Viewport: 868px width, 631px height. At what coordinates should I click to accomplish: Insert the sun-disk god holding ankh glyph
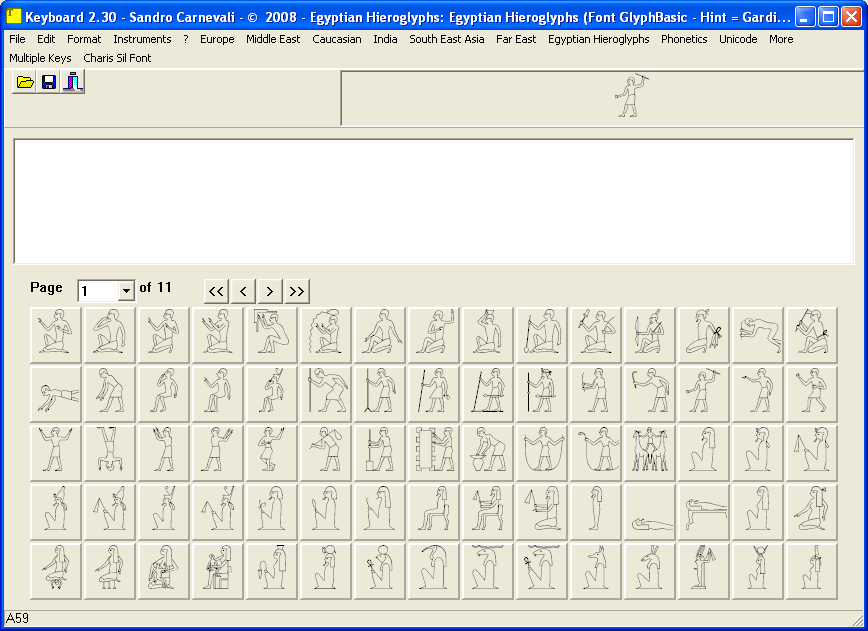point(380,571)
